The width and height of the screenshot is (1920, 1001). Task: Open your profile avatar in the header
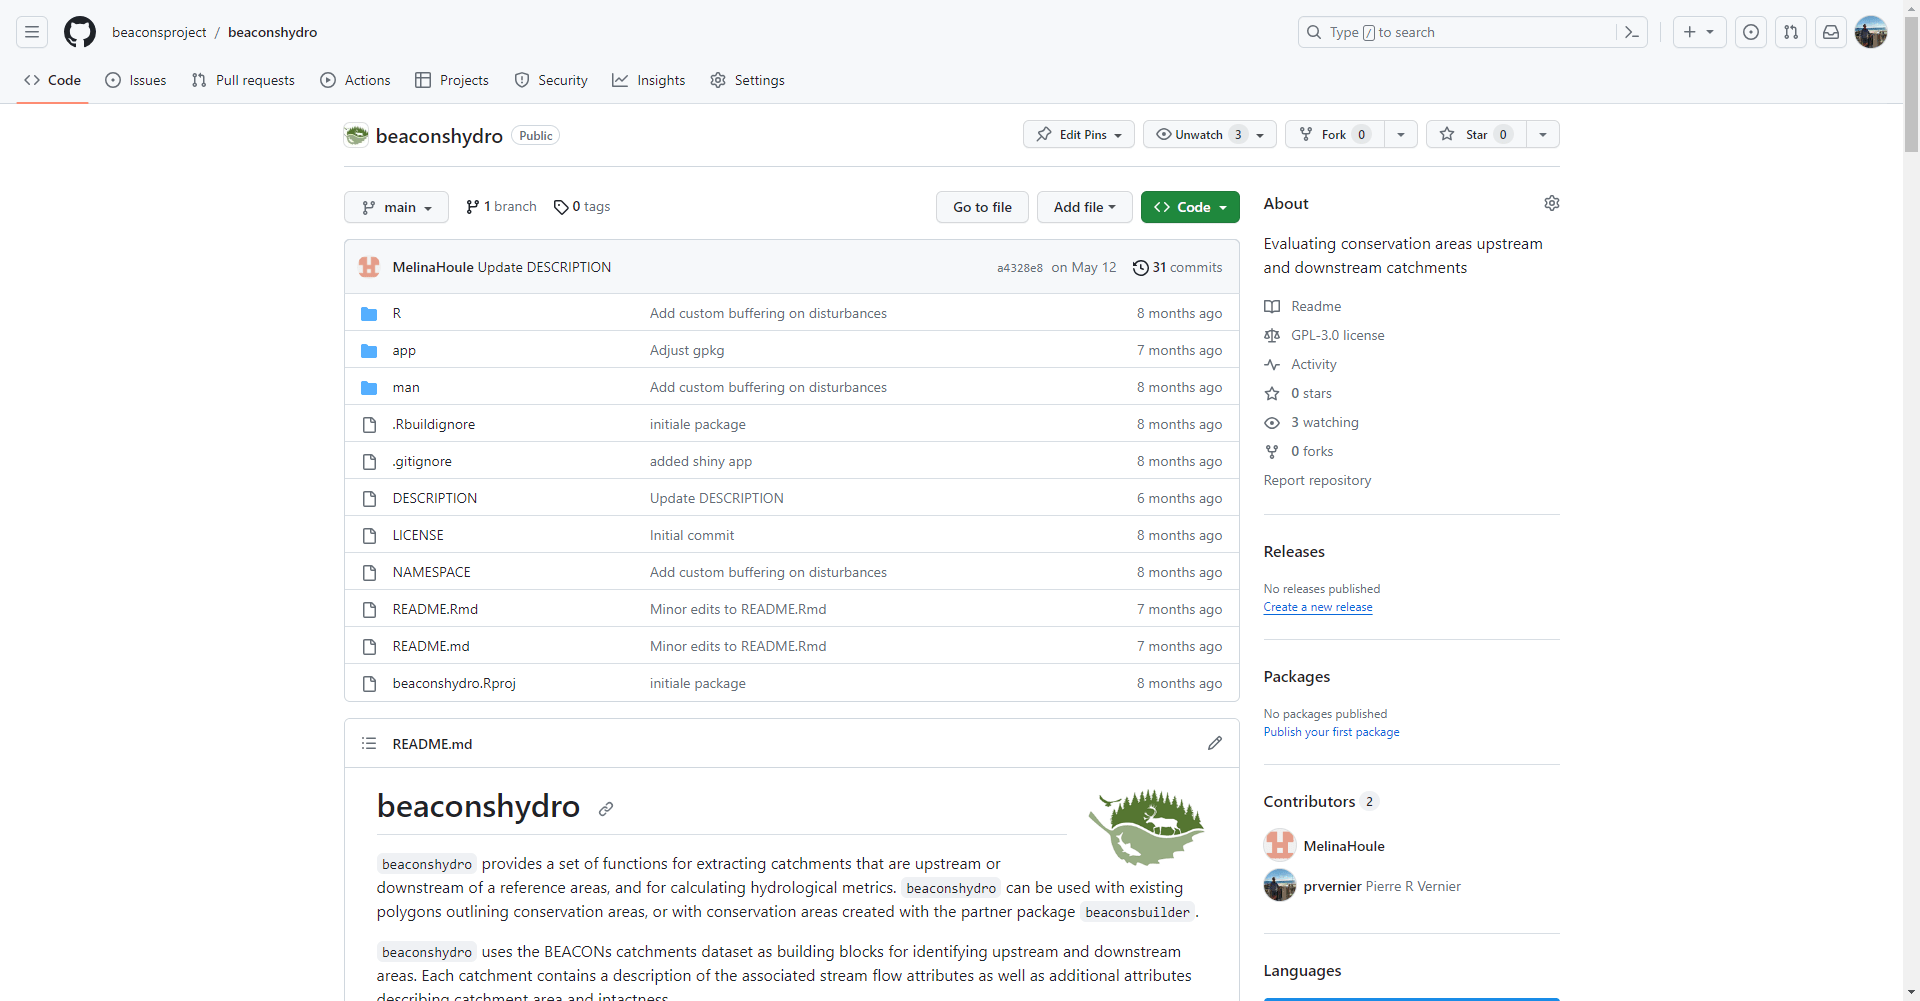(1871, 32)
